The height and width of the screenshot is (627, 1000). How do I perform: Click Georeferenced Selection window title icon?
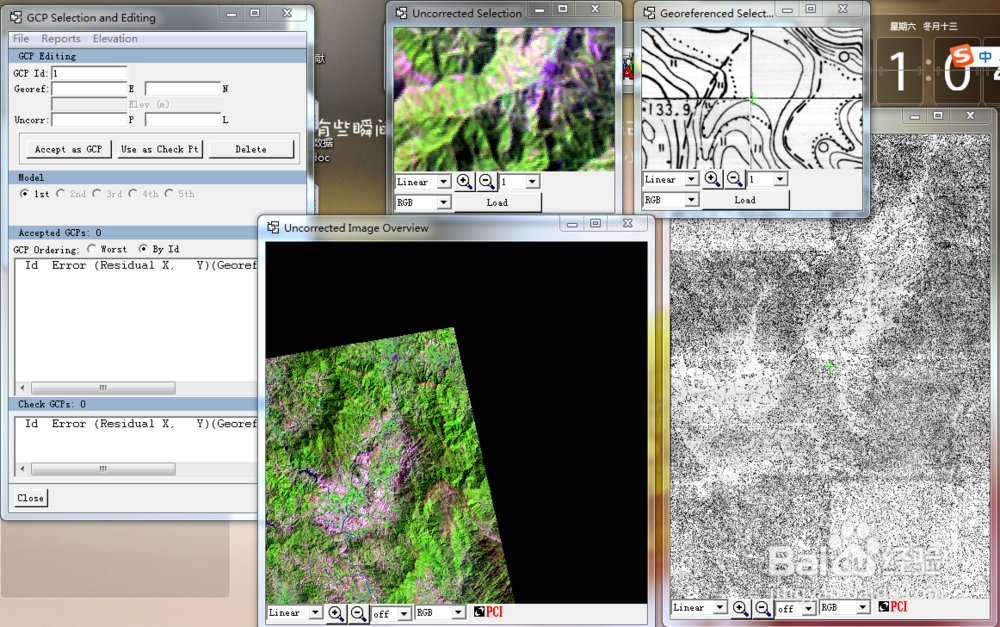point(649,13)
